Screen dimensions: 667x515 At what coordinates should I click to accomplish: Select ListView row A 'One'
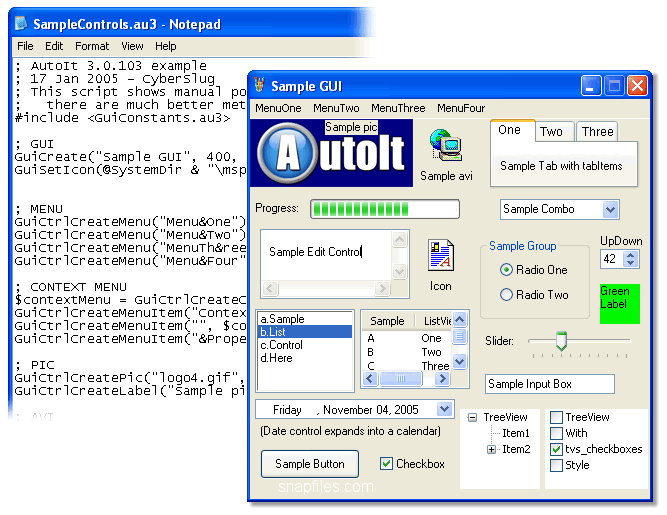point(407,339)
